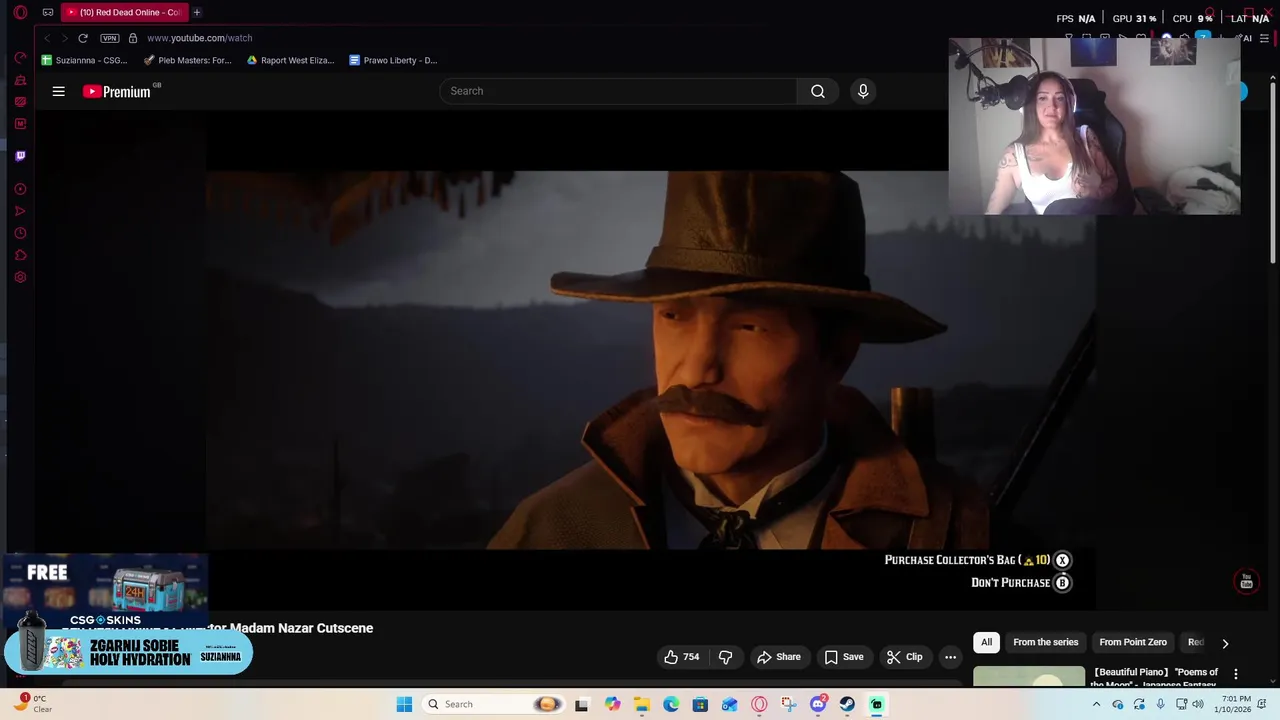Toggle the VPN badge in address bar
The width and height of the screenshot is (1280, 720).
coord(109,38)
